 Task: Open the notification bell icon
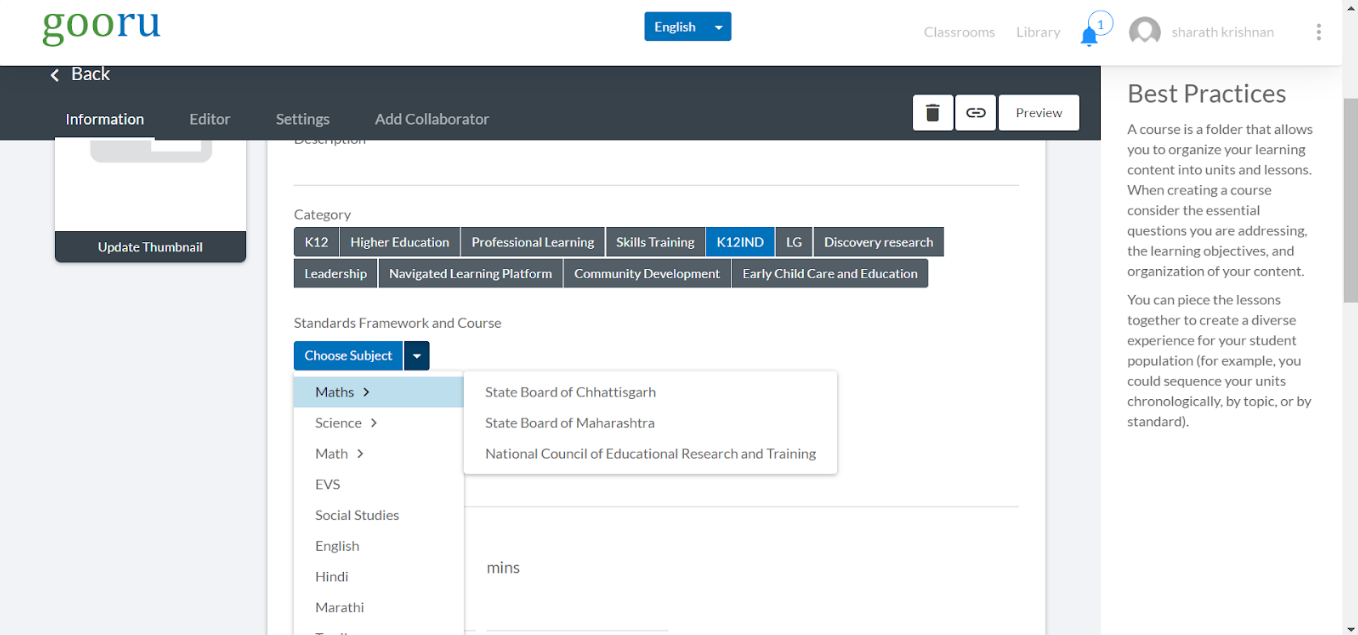tap(1089, 36)
